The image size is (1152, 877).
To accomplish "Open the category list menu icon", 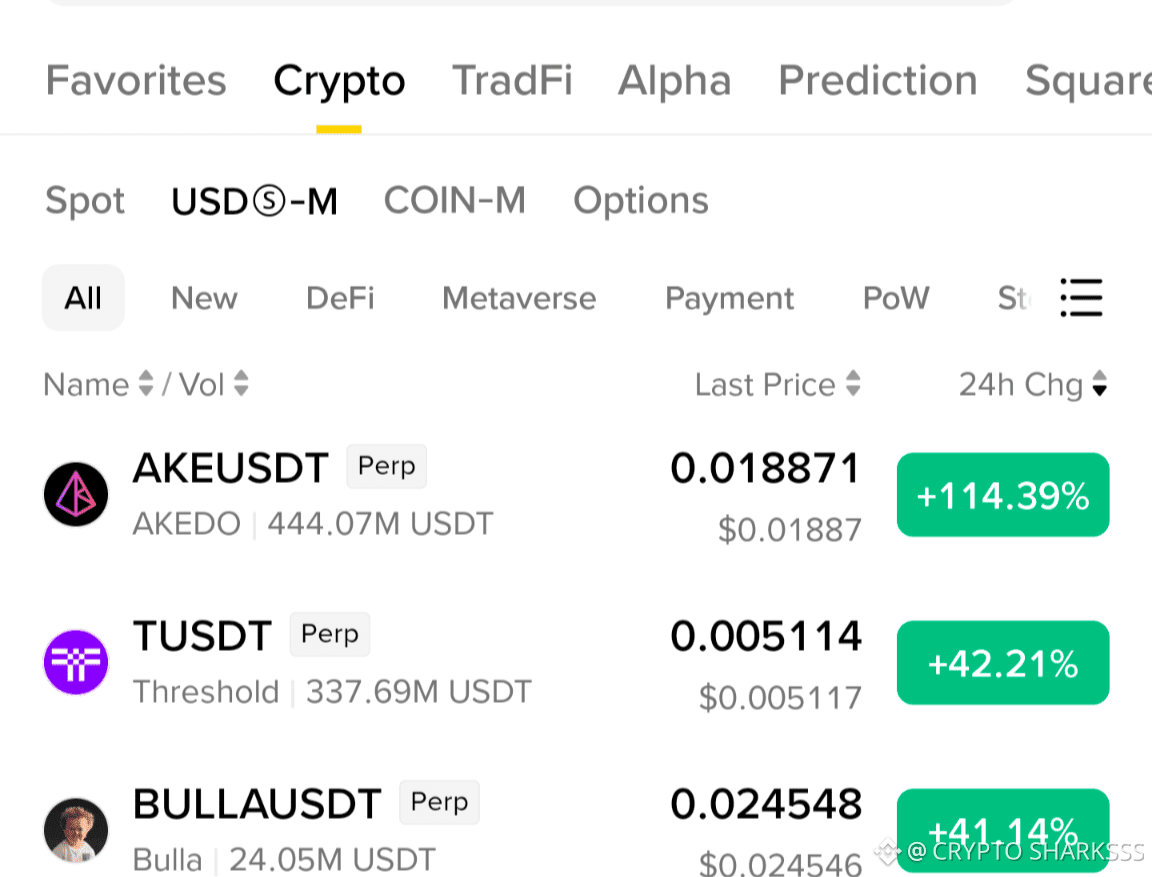I will pos(1081,297).
